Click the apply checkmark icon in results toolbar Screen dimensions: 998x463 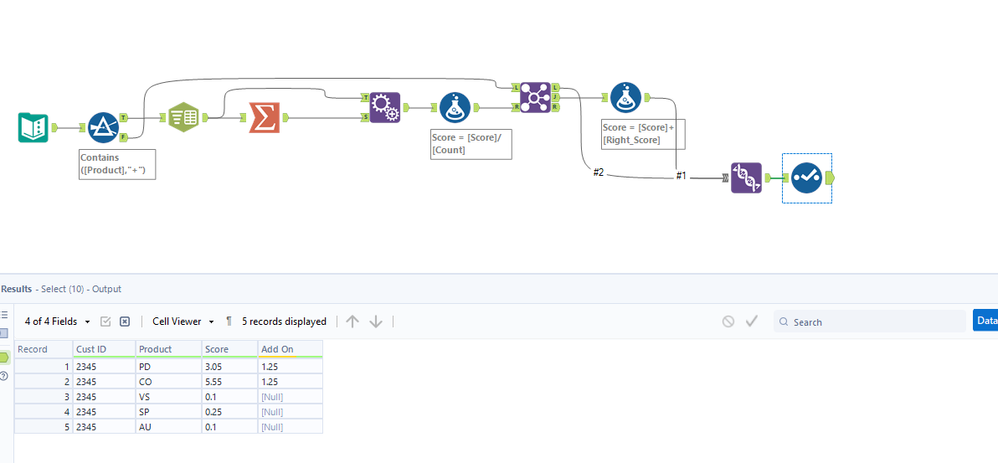(x=752, y=322)
